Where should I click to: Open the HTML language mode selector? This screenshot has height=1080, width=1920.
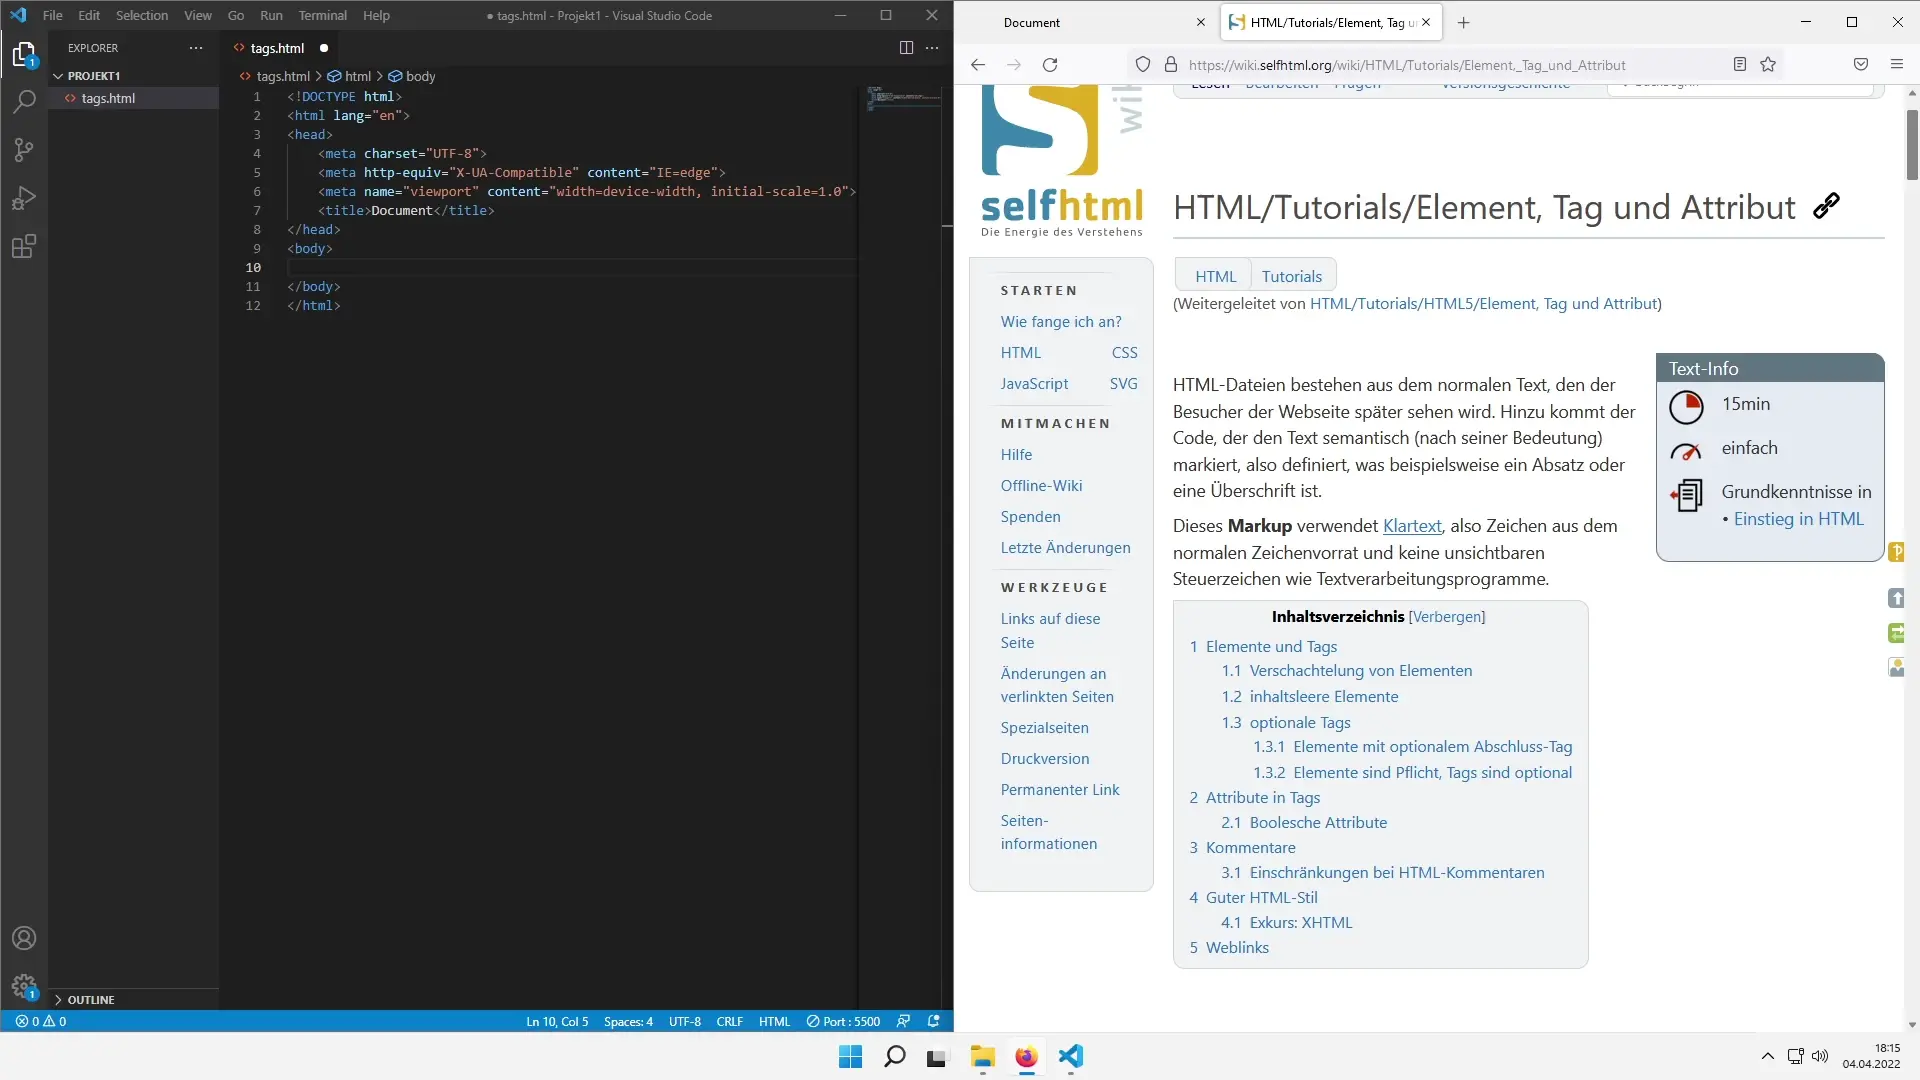774,1022
